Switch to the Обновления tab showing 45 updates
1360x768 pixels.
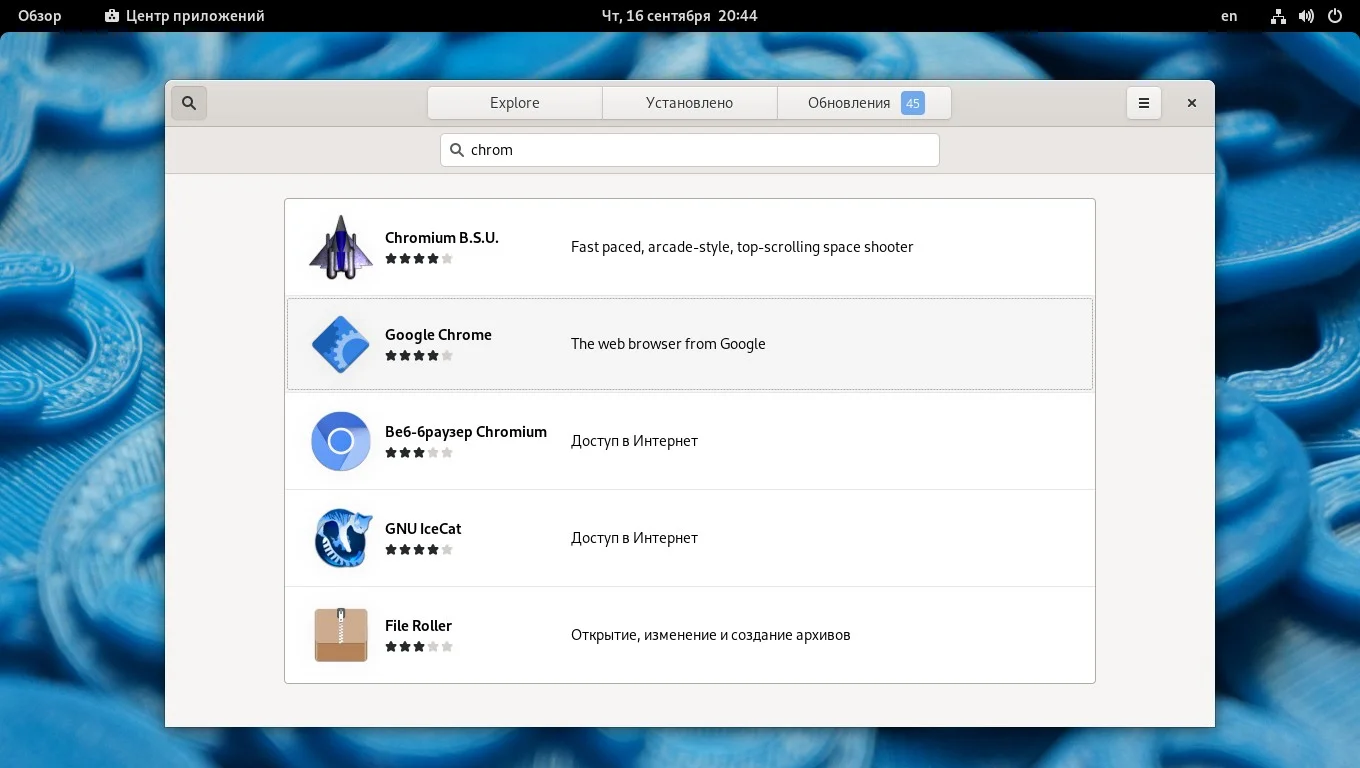point(864,102)
